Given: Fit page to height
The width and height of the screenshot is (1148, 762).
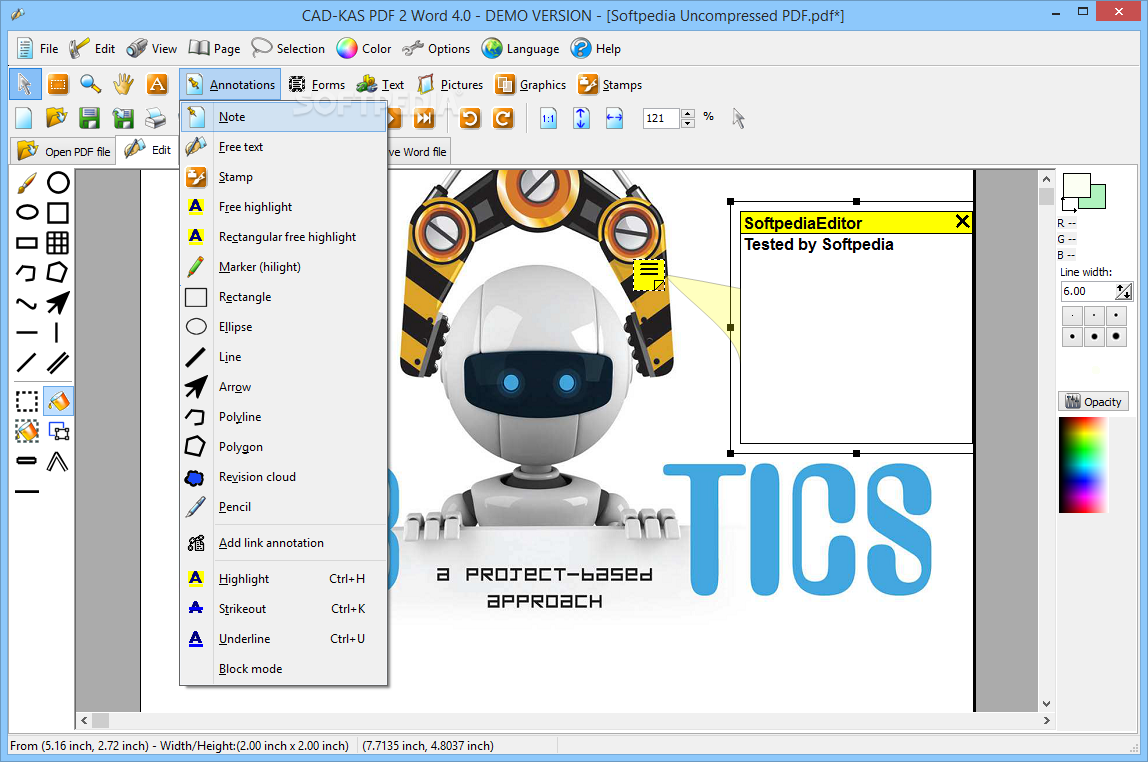Looking at the screenshot, I should (x=581, y=118).
